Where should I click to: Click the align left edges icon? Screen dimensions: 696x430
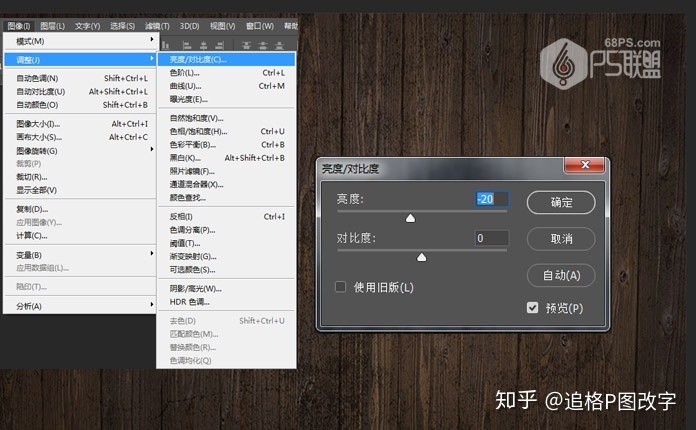[187, 45]
